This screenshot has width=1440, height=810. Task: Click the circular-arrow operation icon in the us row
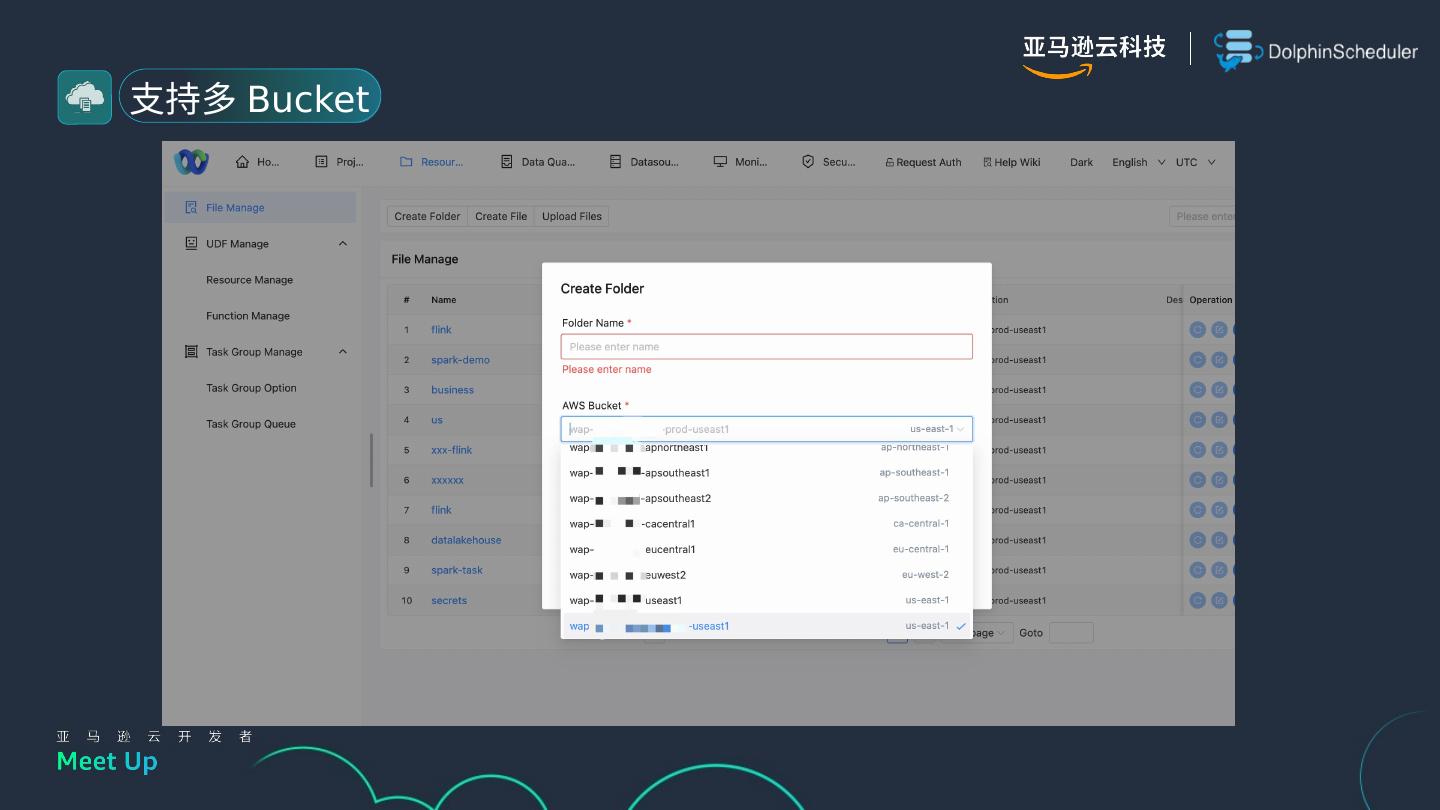(x=1197, y=420)
